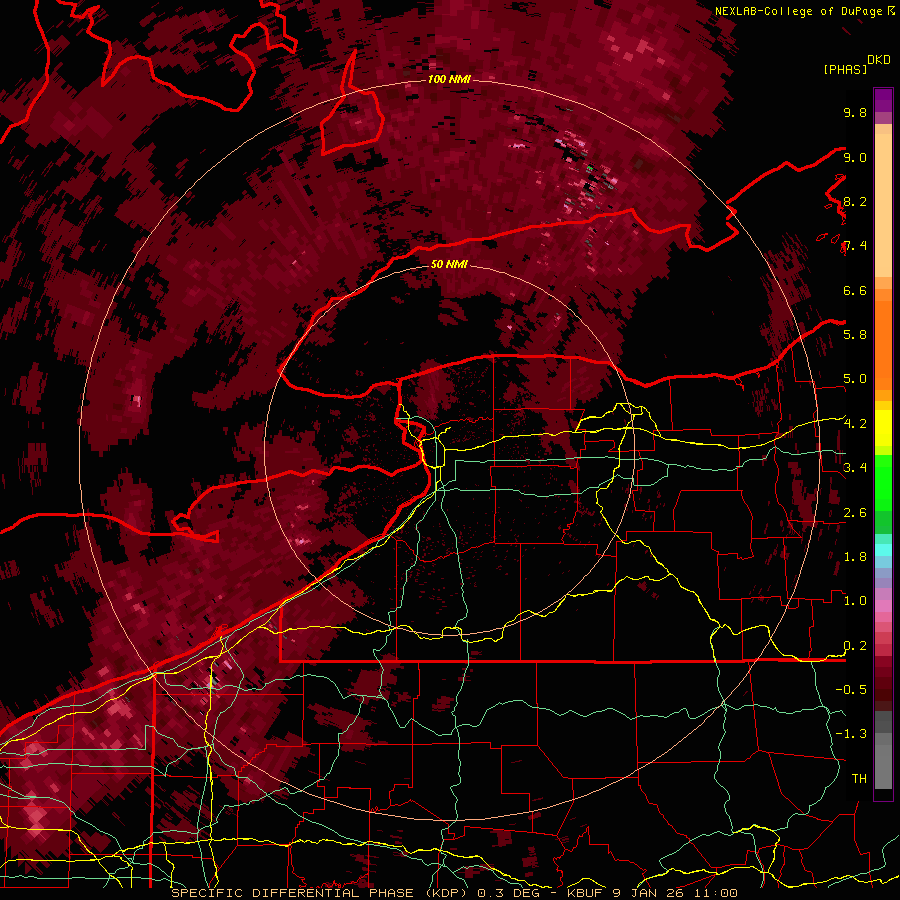Click the 6.6 scale label
Image resolution: width=900 pixels, height=900 pixels.
(855, 290)
